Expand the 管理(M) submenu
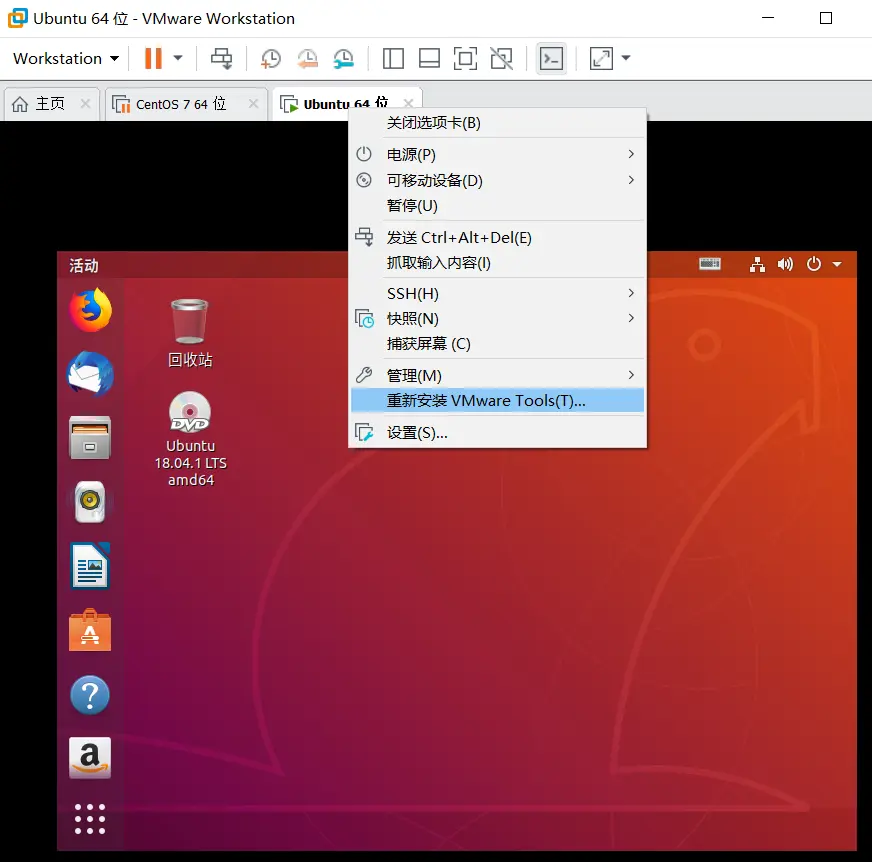Screen dimensions: 872x868 click(x=498, y=375)
